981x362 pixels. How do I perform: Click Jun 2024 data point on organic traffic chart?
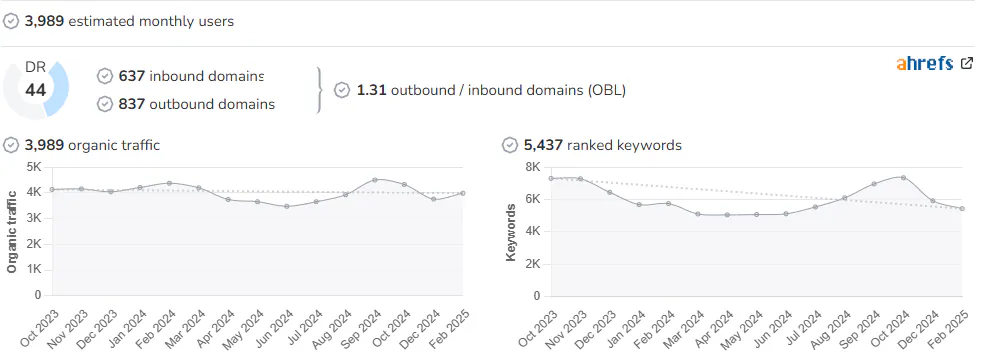click(287, 206)
